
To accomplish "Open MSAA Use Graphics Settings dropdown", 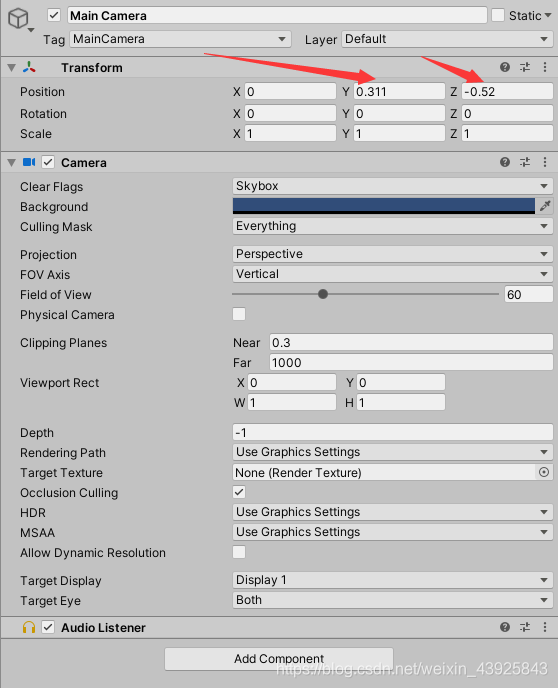I will [393, 532].
